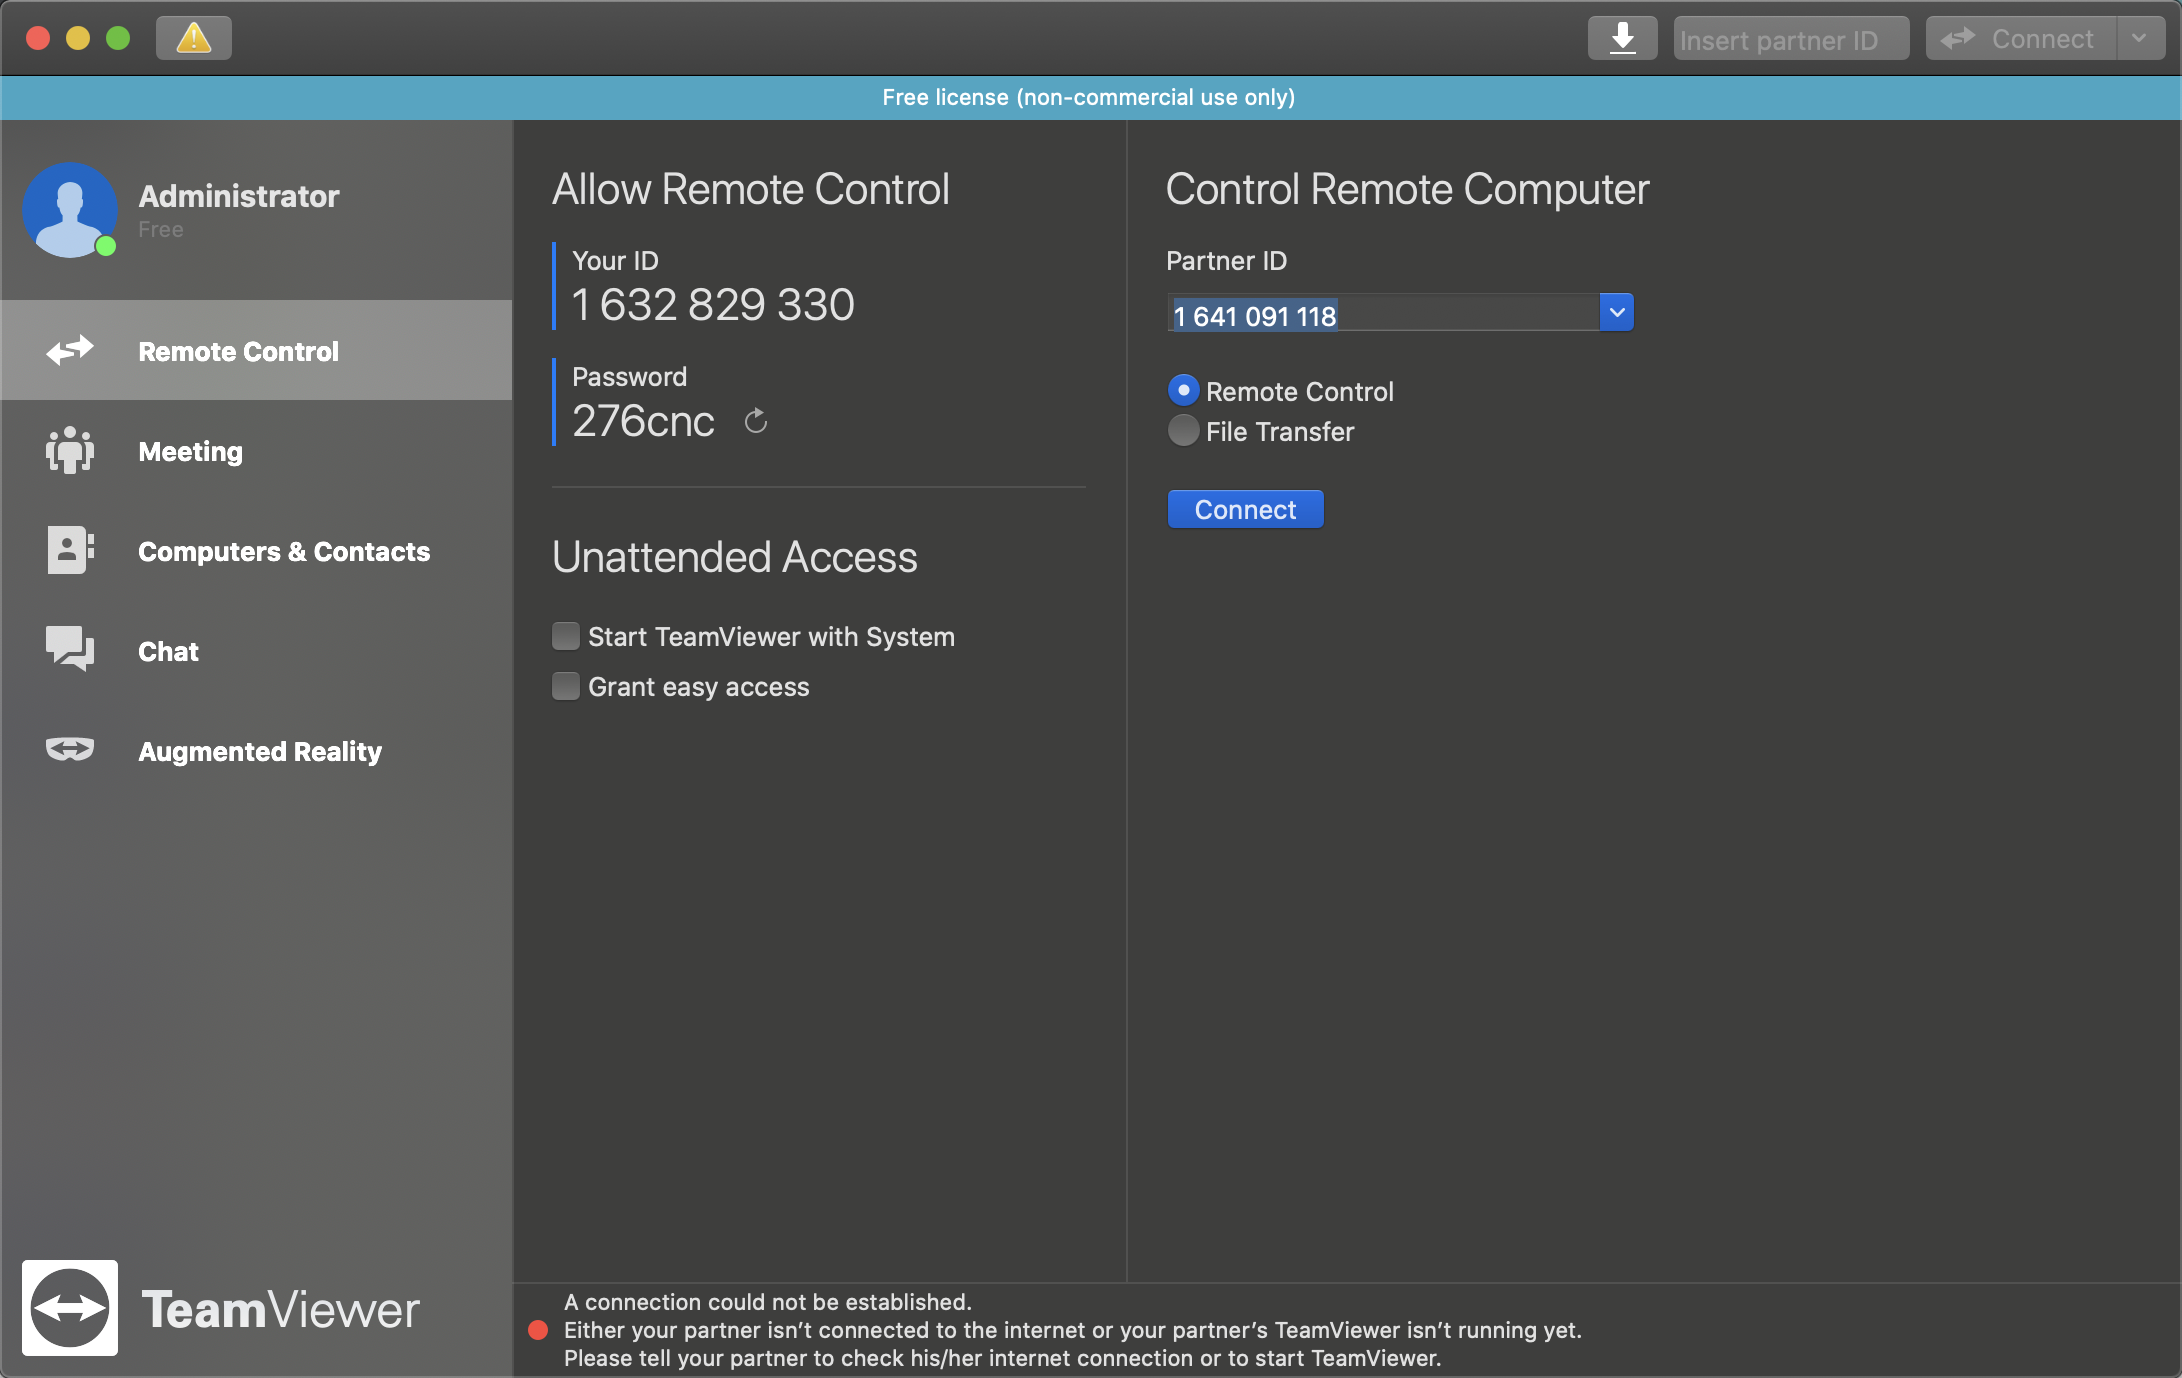Check the Grant easy access box
Screen dimensions: 2182x1378
[566, 686]
